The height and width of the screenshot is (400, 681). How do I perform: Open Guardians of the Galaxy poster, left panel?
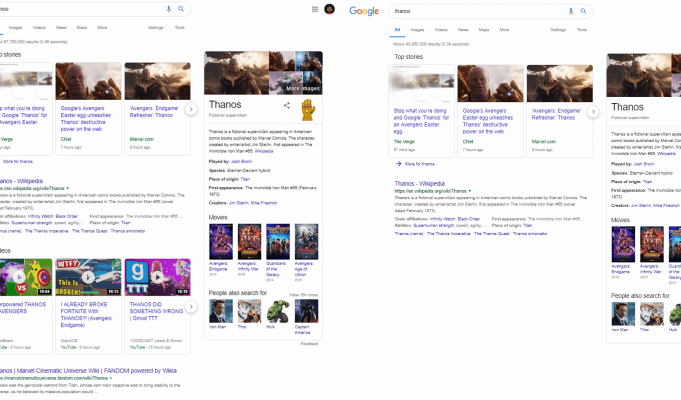click(x=278, y=242)
